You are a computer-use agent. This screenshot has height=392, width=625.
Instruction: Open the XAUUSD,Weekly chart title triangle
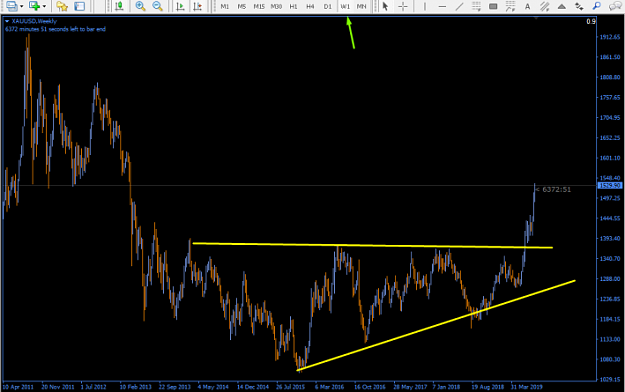click(x=7, y=21)
